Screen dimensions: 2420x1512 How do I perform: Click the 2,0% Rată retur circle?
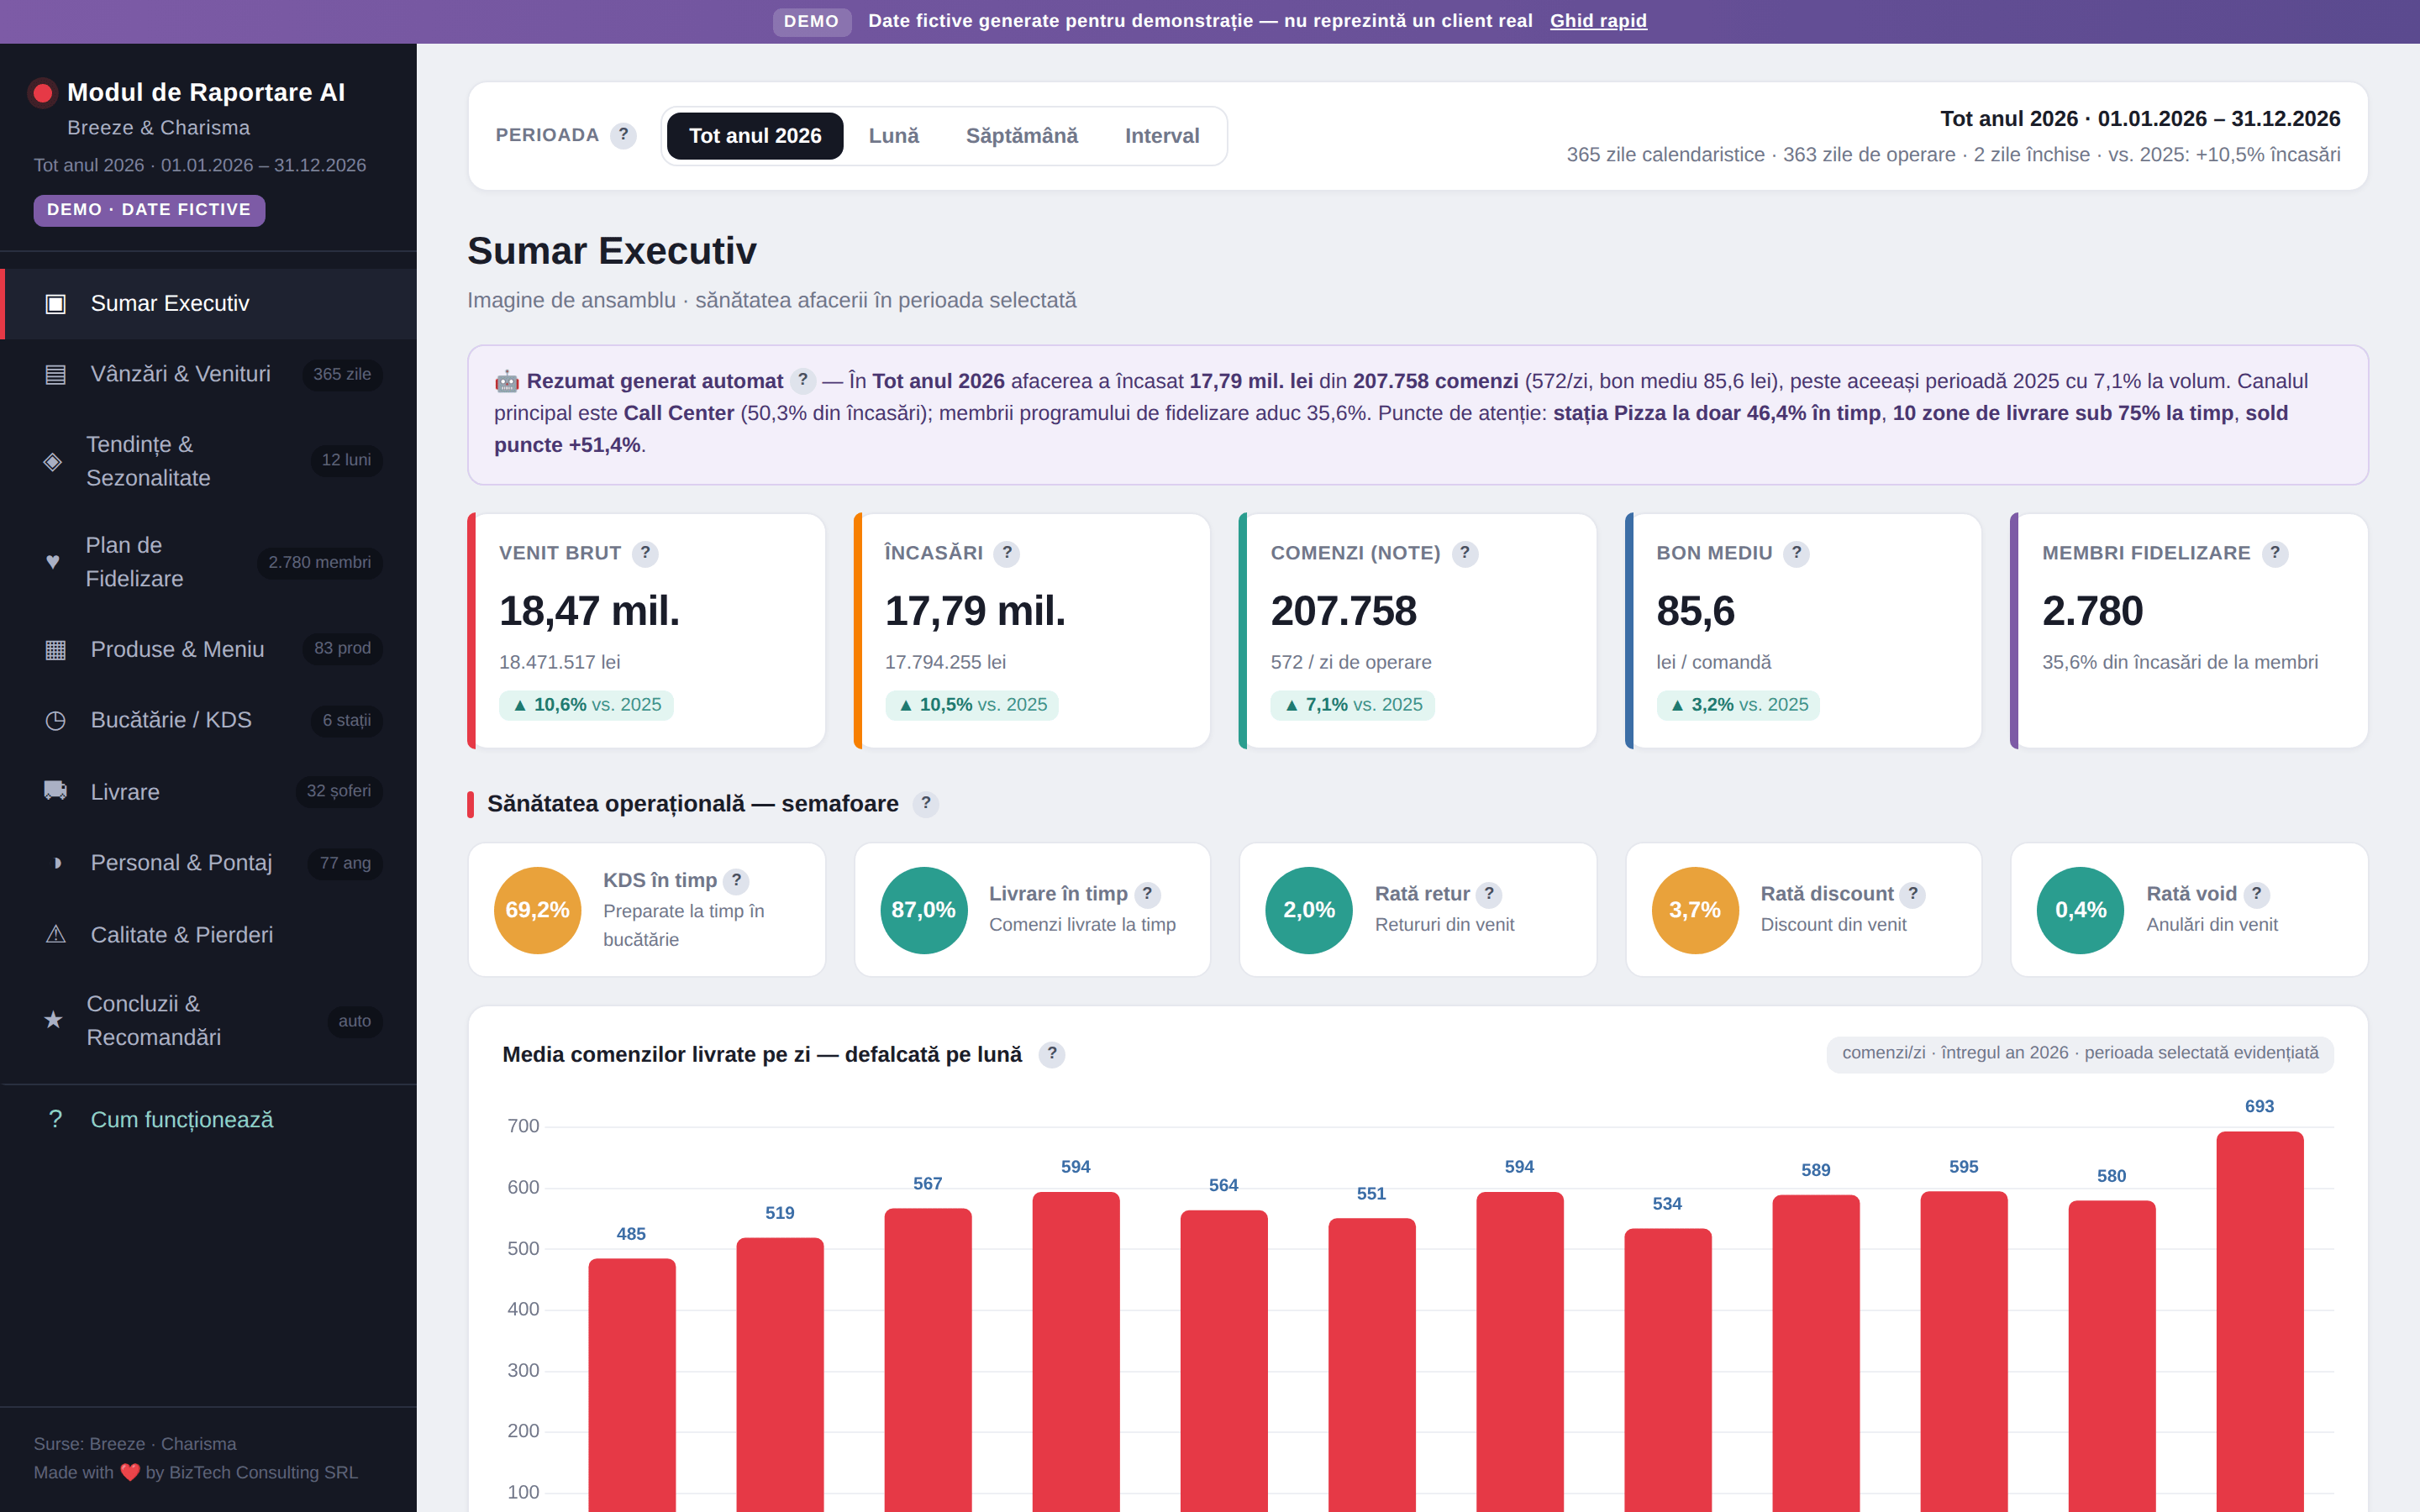[x=1309, y=910]
